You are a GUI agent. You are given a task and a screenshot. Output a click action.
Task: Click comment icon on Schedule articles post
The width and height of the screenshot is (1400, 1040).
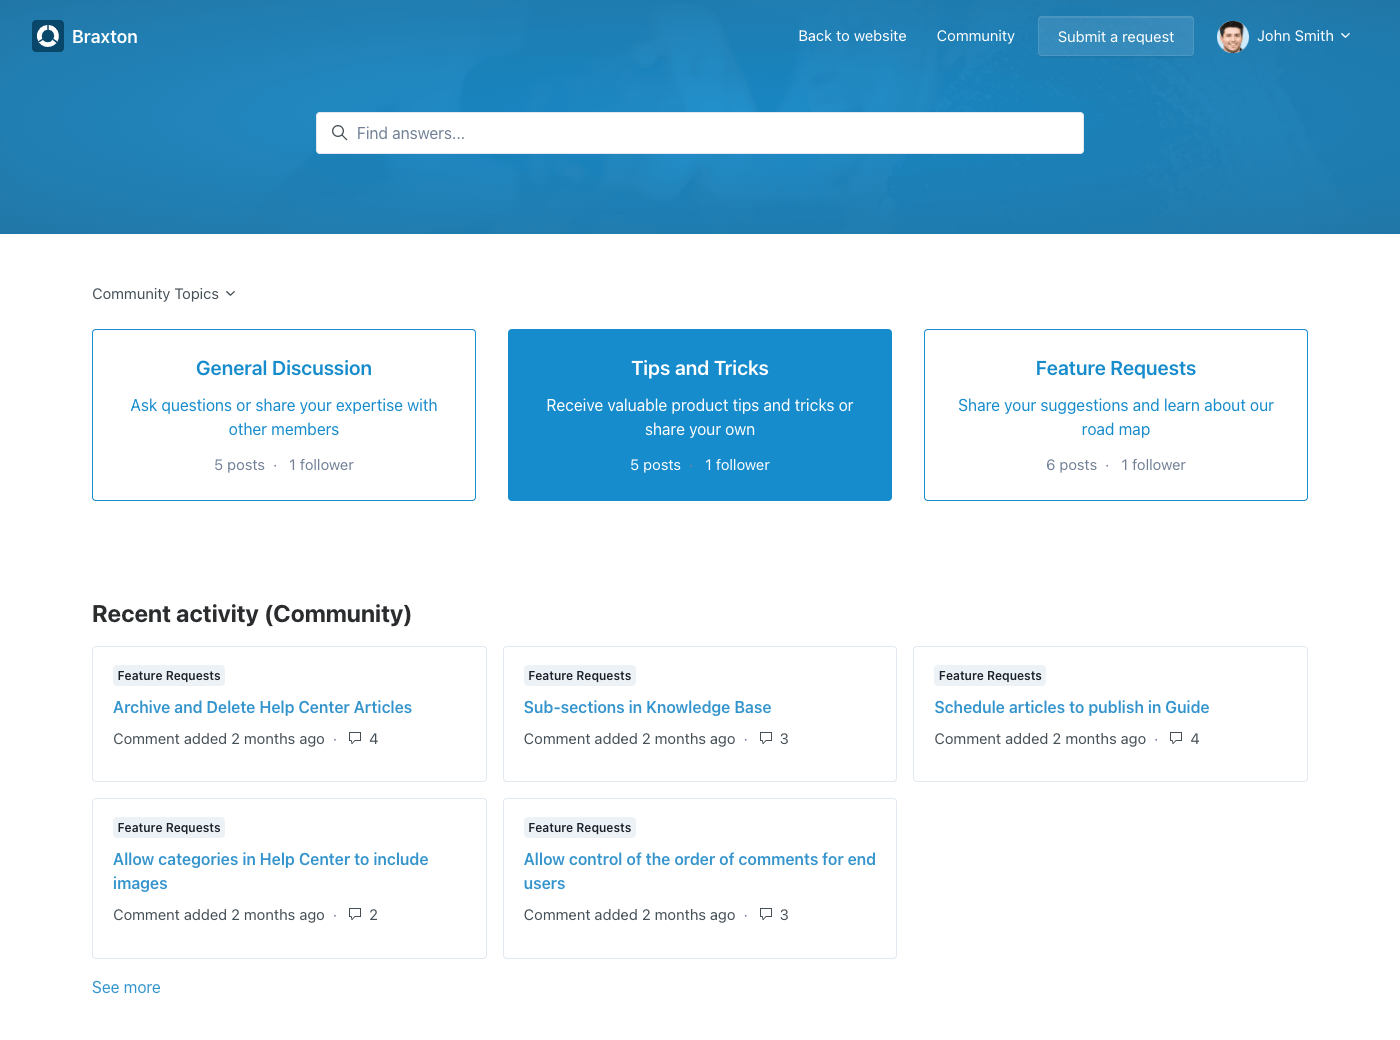point(1176,738)
